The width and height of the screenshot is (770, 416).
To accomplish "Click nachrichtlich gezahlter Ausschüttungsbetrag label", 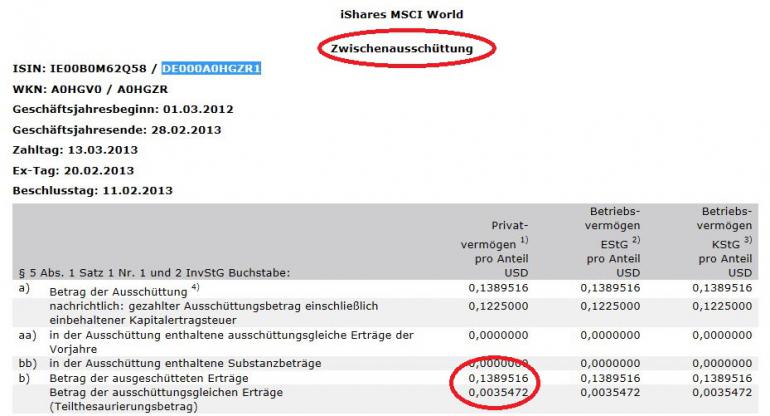I will click(x=214, y=313).
